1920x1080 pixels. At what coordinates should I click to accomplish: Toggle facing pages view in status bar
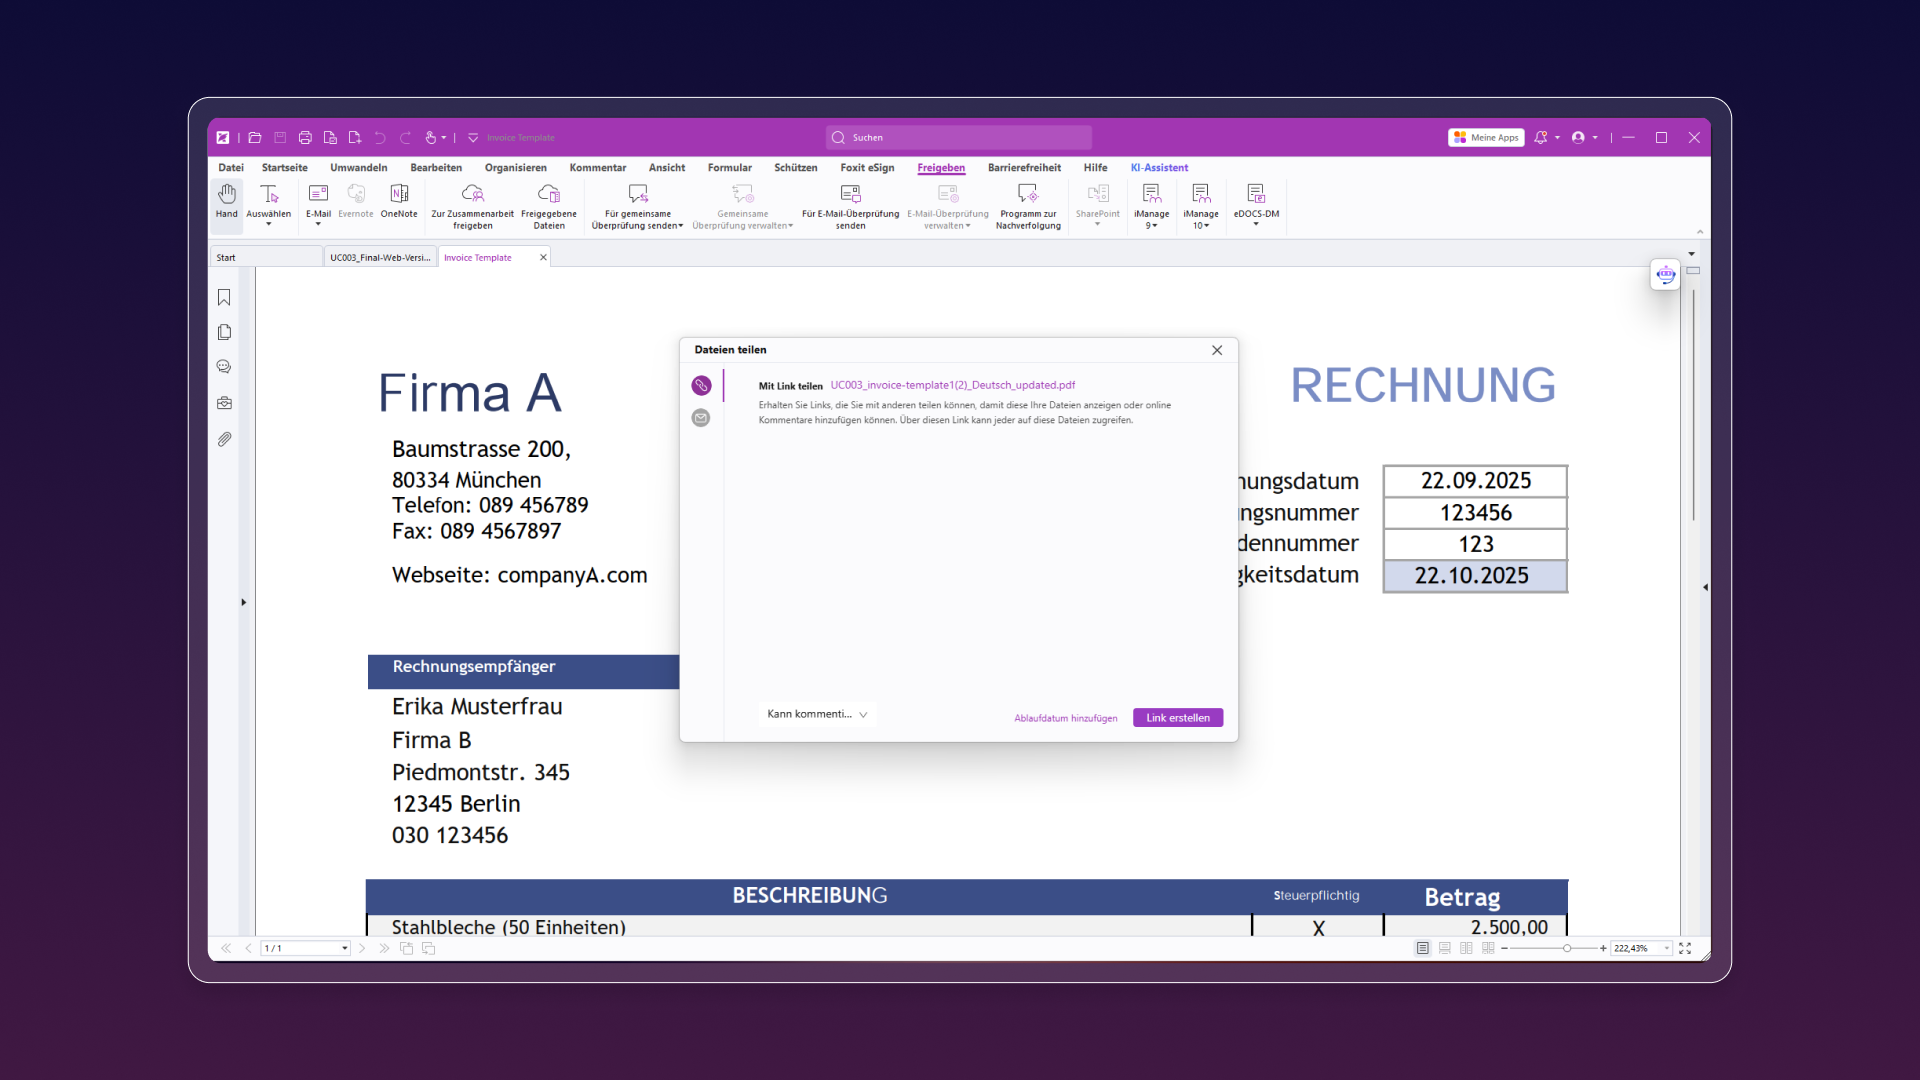(1466, 948)
